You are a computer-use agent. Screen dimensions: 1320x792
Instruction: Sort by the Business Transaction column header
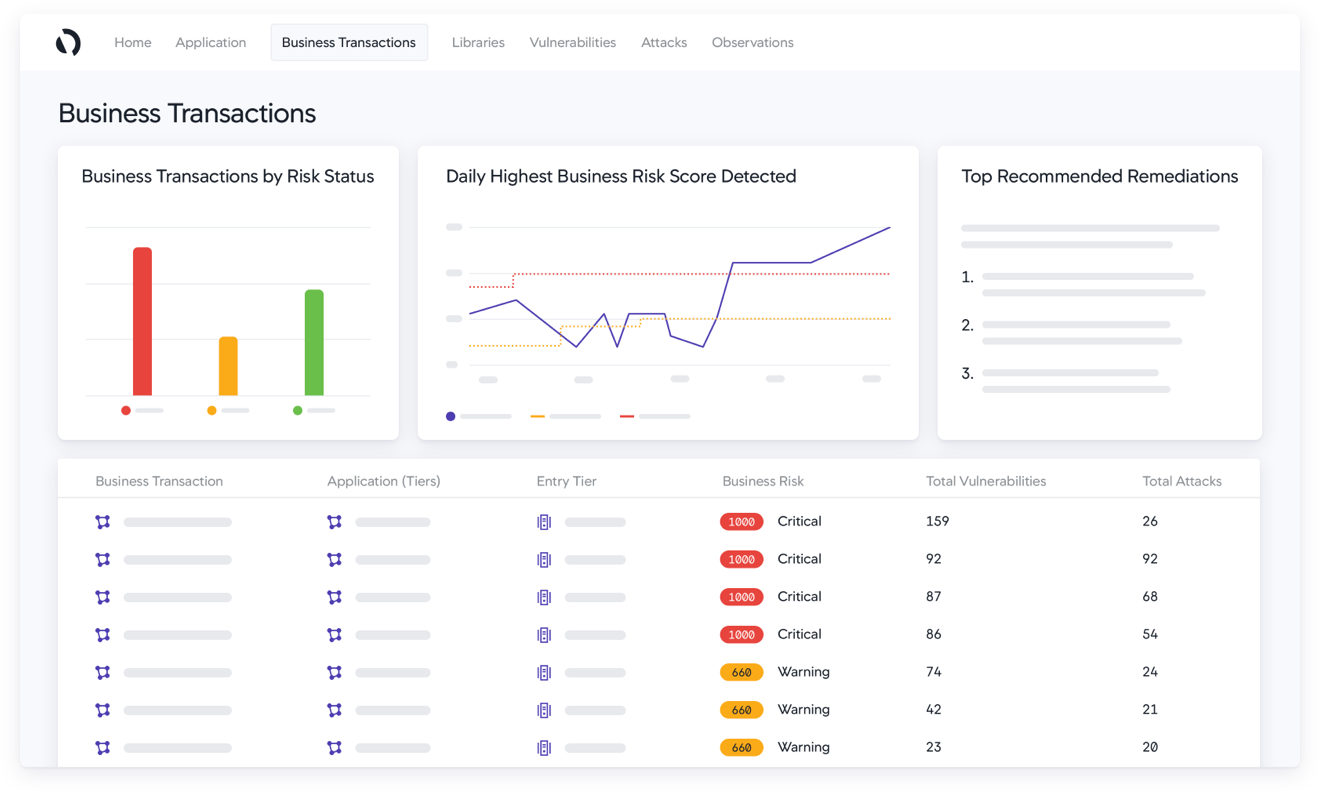click(159, 481)
